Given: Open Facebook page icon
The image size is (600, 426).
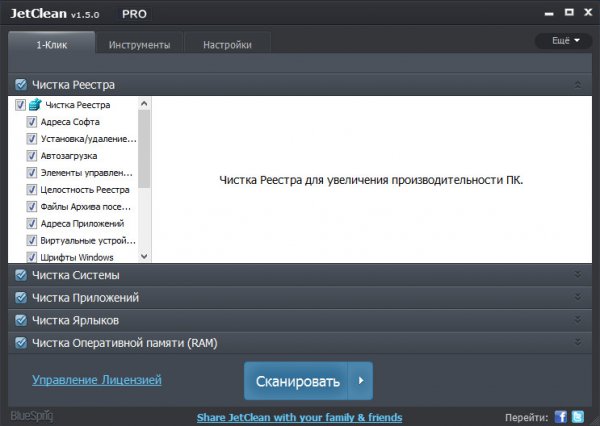Looking at the screenshot, I should tap(561, 417).
